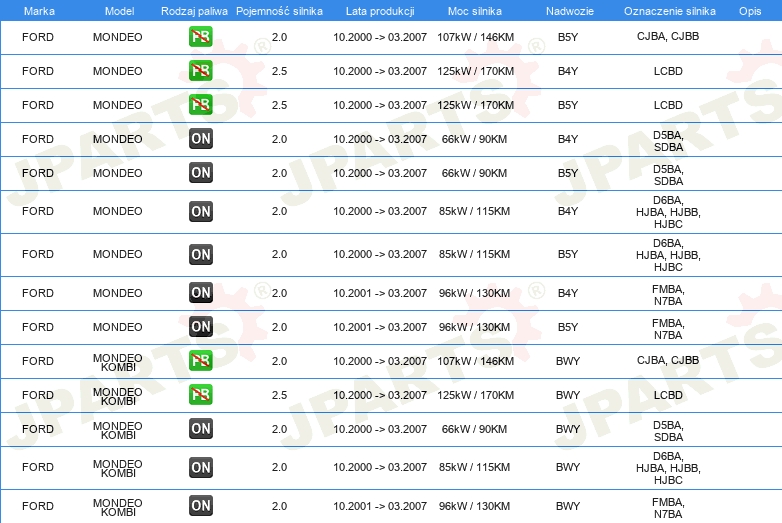Screen dimensions: 782x523
Task: Click the 107kW / 146KM power cell in the B5Y row
Action: click(x=475, y=37)
